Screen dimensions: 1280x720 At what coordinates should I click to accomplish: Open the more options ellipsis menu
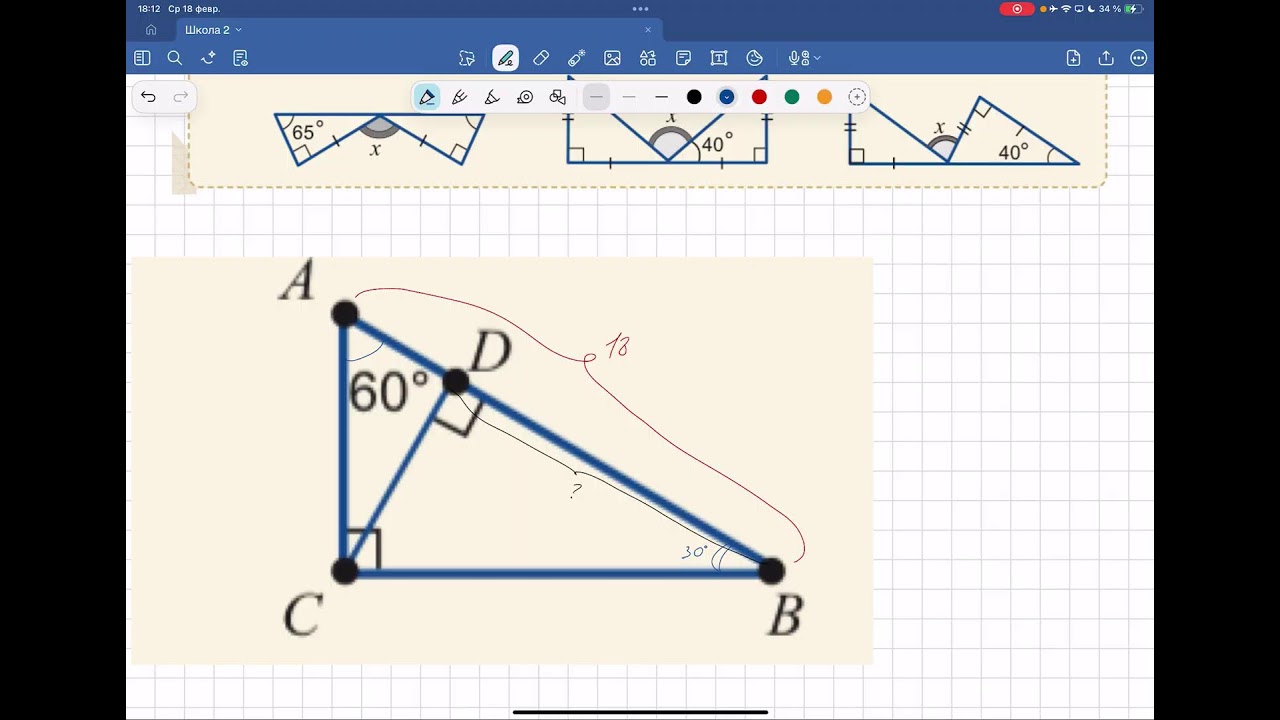pyautogui.click(x=1138, y=58)
